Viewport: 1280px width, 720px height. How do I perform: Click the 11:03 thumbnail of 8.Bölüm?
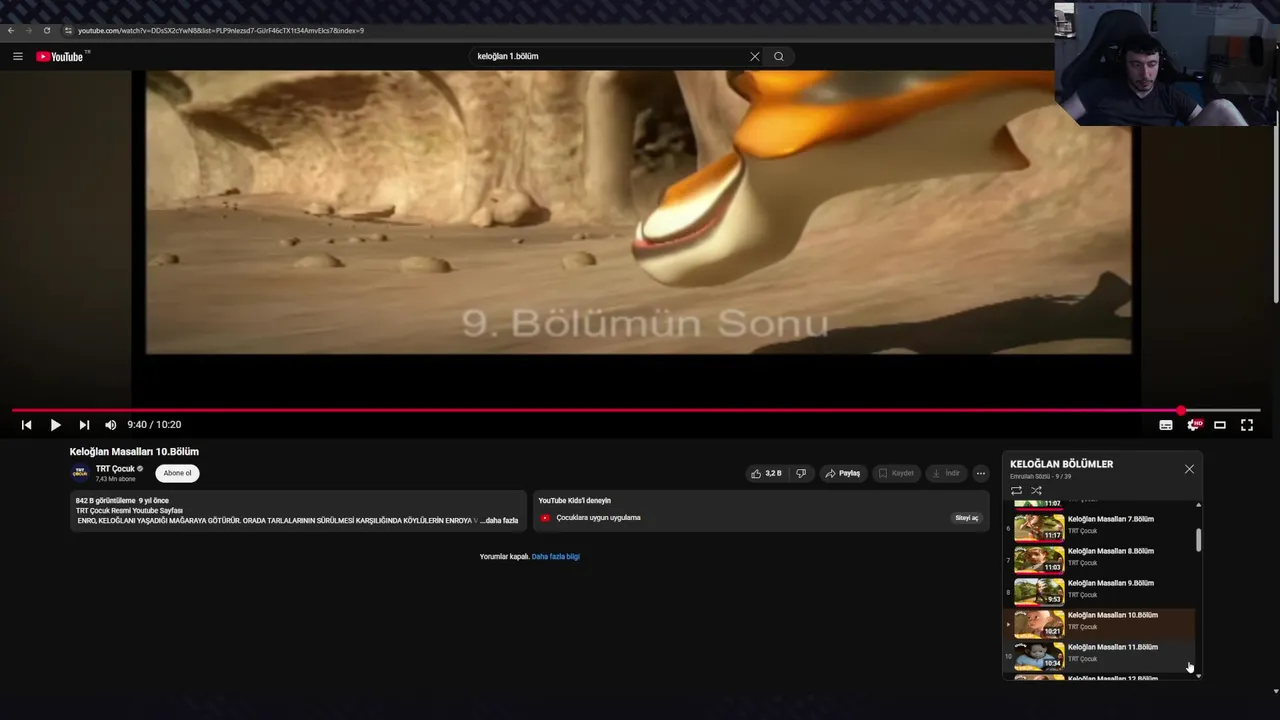1039,560
